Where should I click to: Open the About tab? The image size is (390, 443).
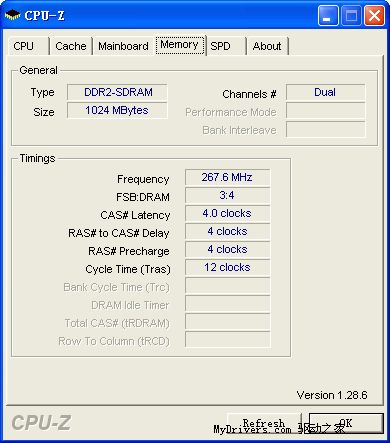[267, 46]
